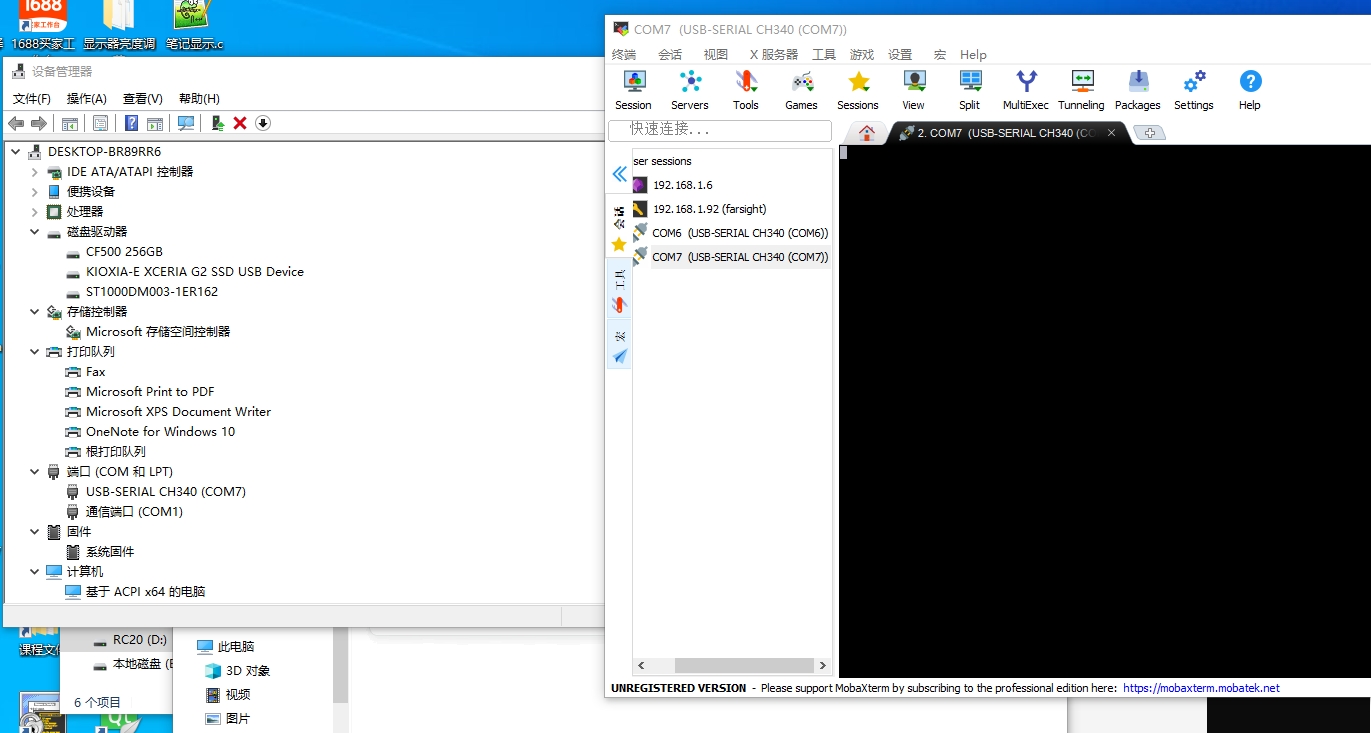
Task: Collapse the 存储控制器 node
Action: [34, 312]
